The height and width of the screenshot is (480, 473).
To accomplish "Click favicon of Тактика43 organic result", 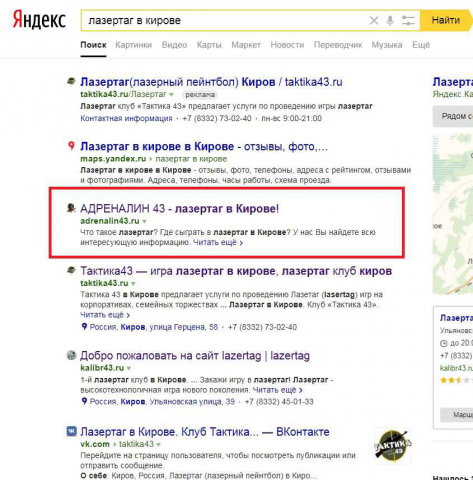I will (71, 270).
